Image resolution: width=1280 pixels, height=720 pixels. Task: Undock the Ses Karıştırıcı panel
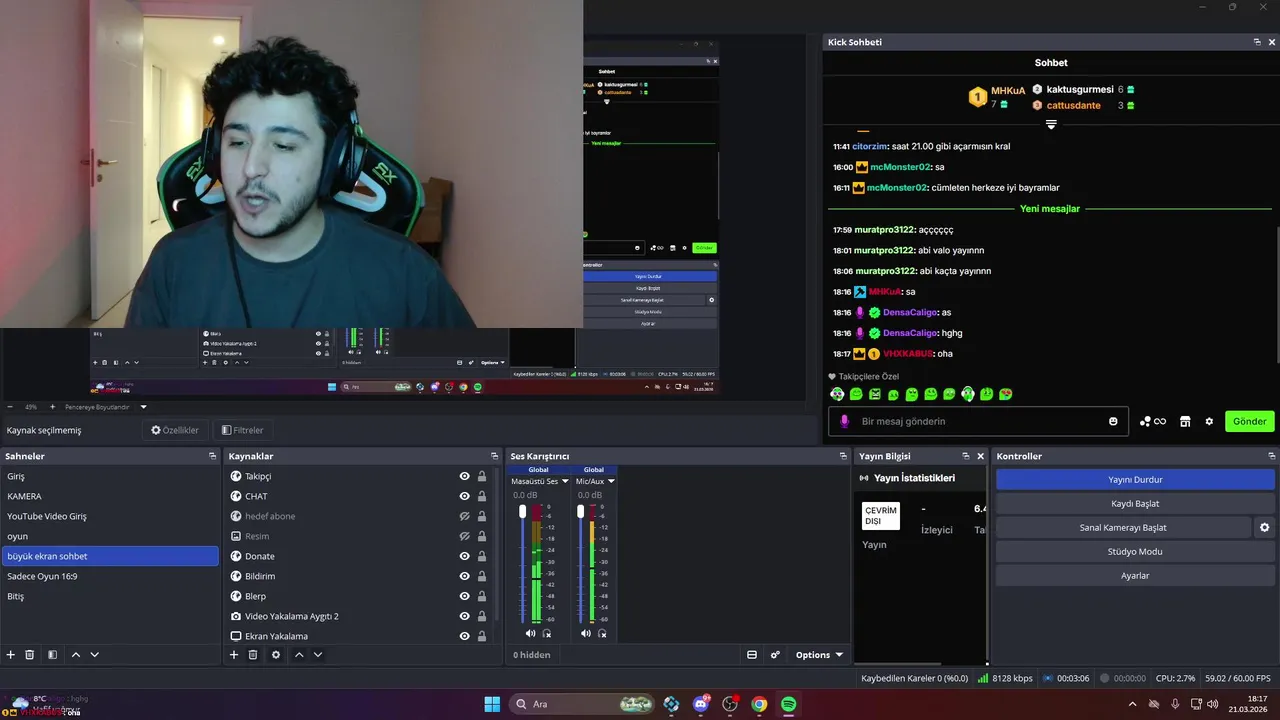coord(843,456)
